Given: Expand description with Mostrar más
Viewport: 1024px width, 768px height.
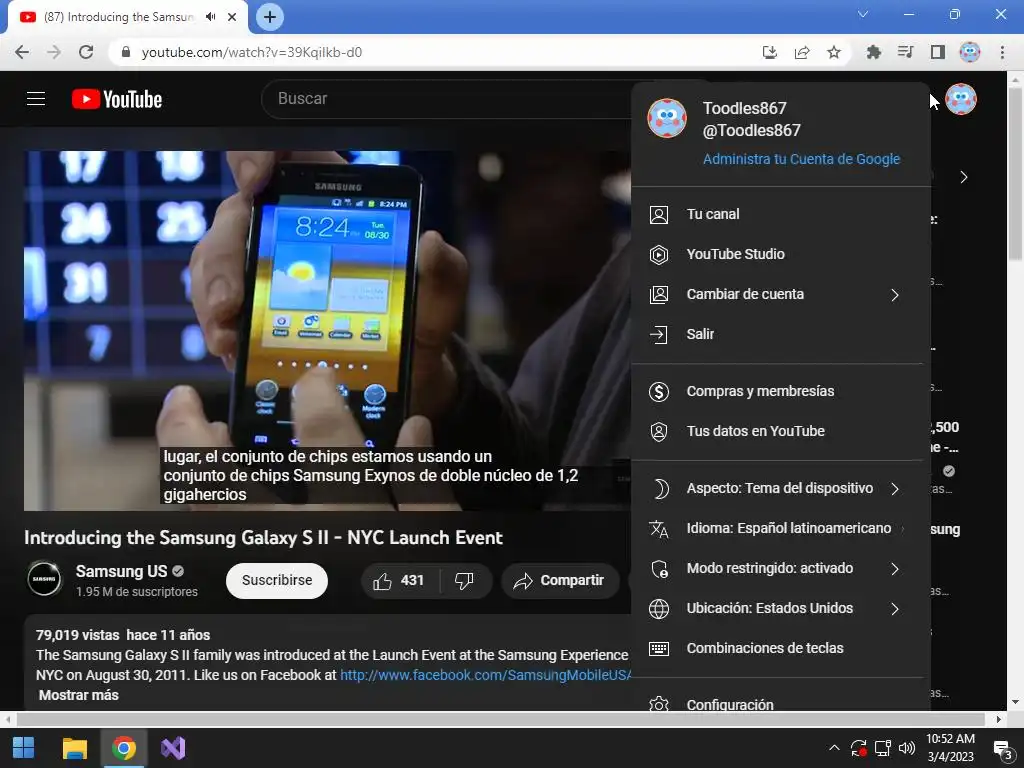Looking at the screenshot, I should click(x=78, y=696).
